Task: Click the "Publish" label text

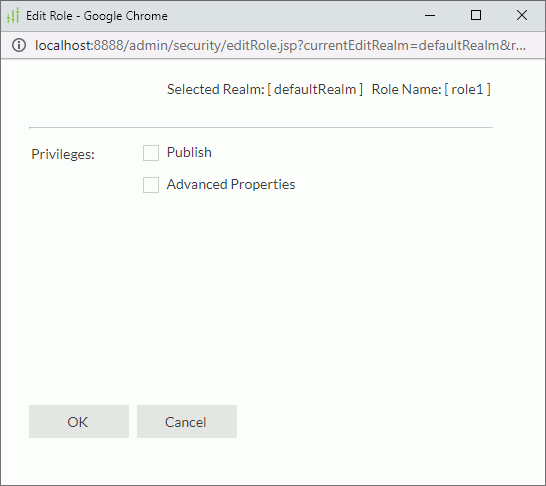Action: 189,152
